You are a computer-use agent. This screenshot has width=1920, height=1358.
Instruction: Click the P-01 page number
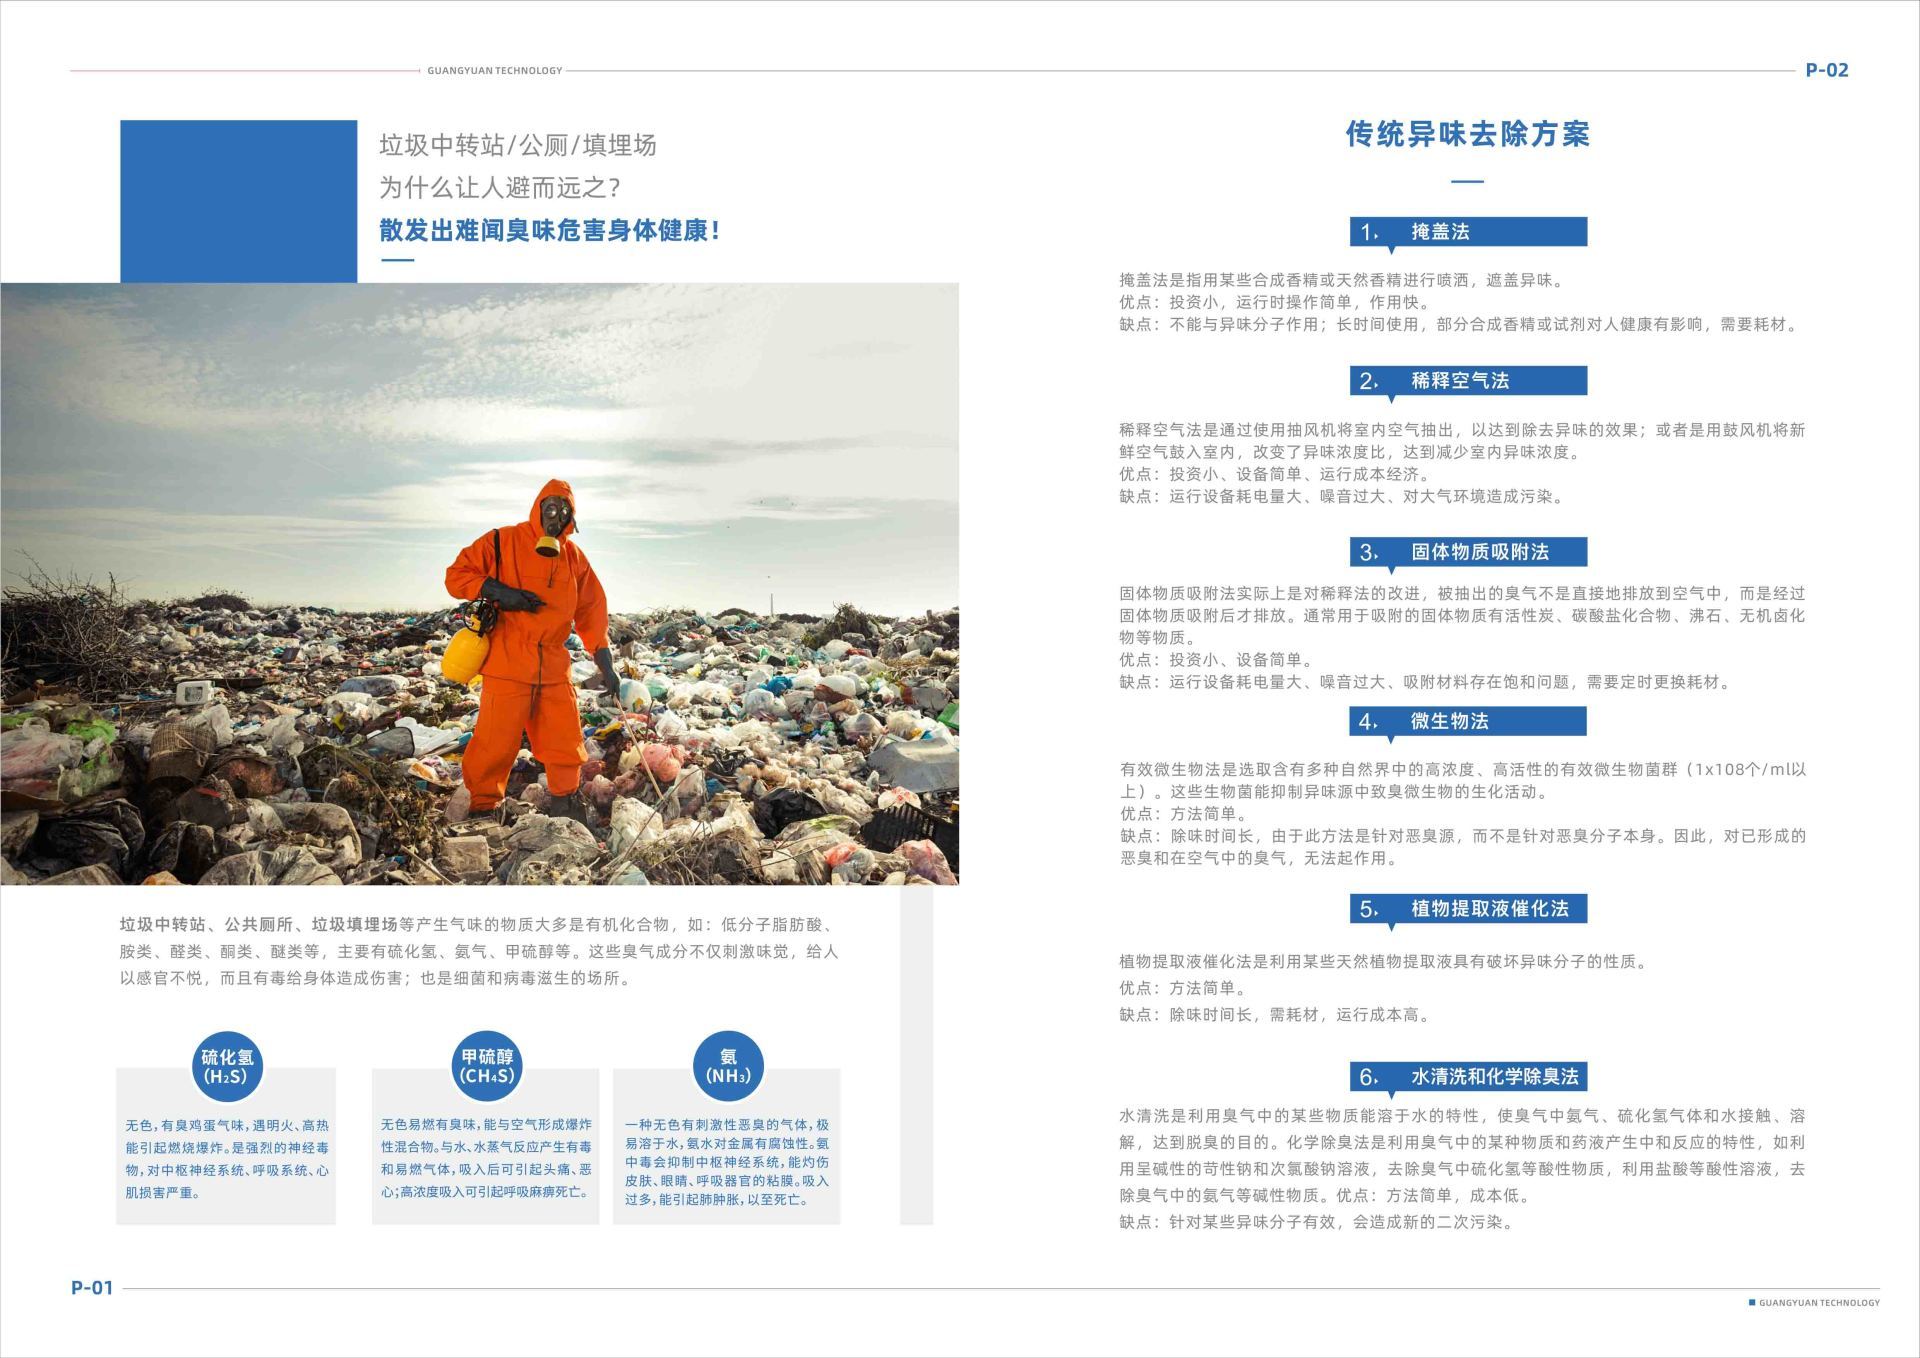(x=92, y=1288)
